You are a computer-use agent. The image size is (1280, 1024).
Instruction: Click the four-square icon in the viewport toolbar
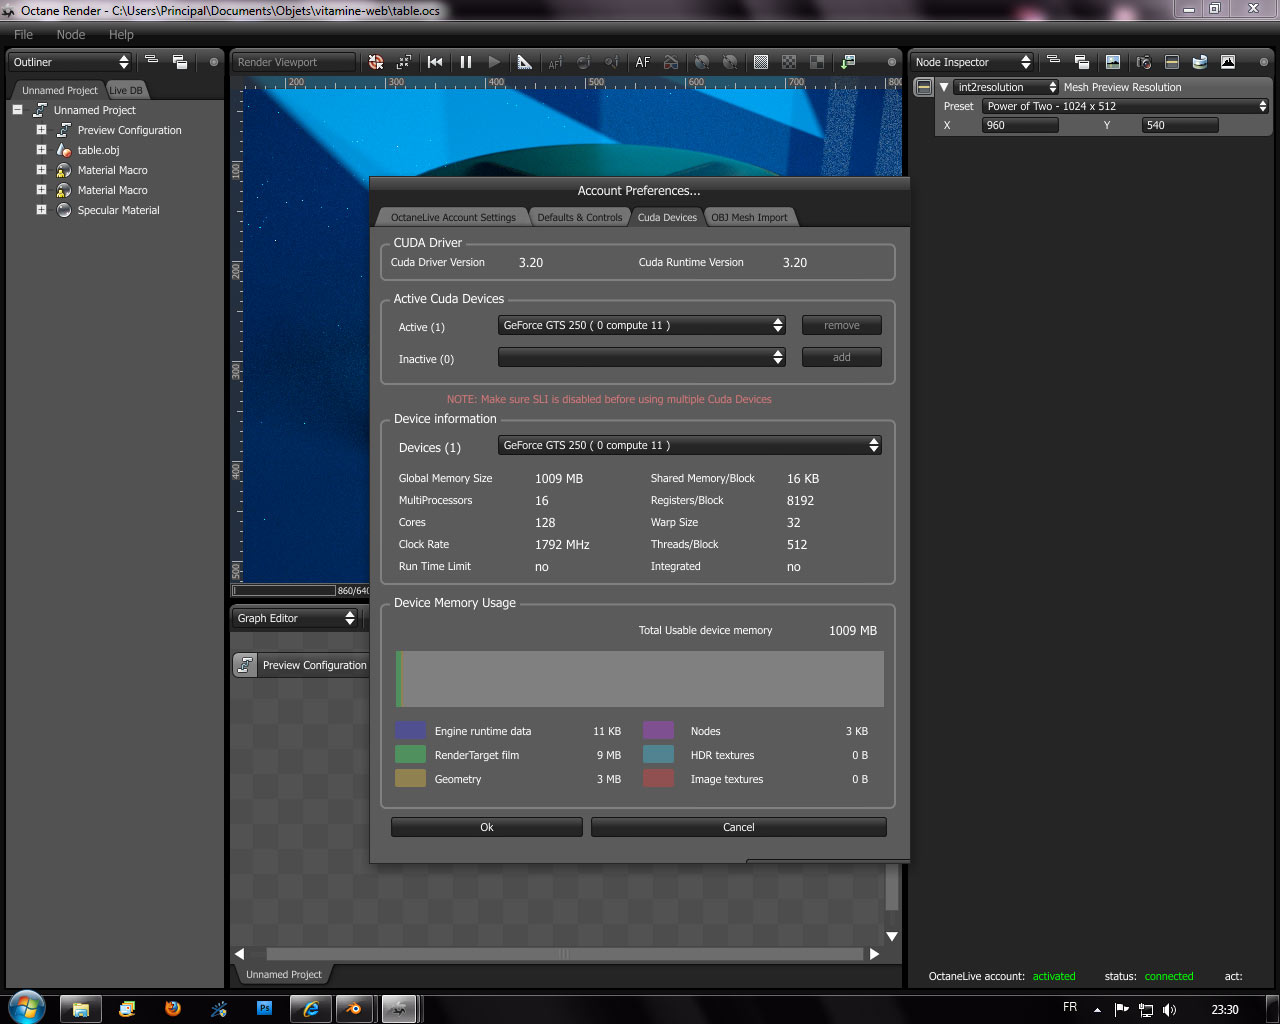pos(817,62)
